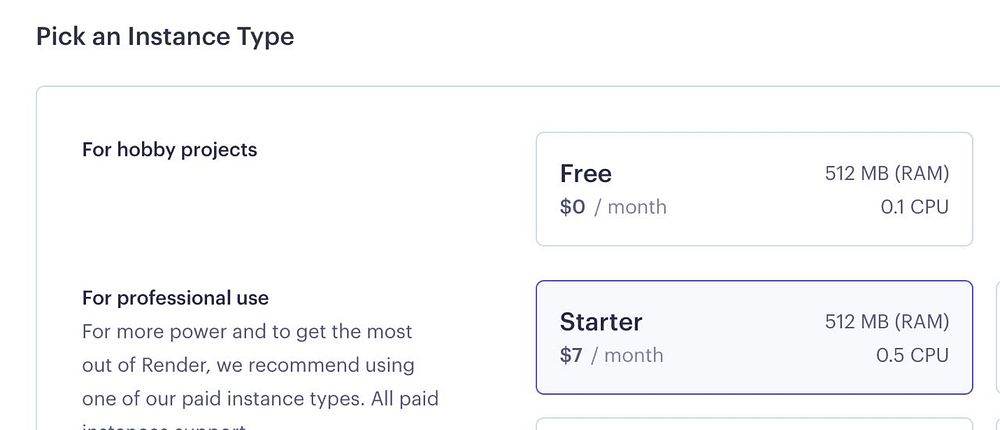The height and width of the screenshot is (430, 1000).
Task: Click 512 MB (RAM) on Free plan
Action: [x=886, y=173]
